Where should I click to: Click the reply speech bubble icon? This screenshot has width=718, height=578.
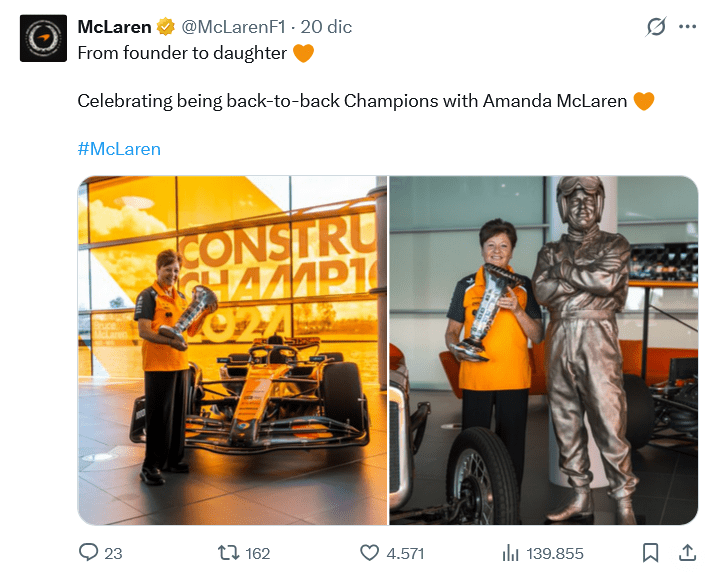point(88,552)
